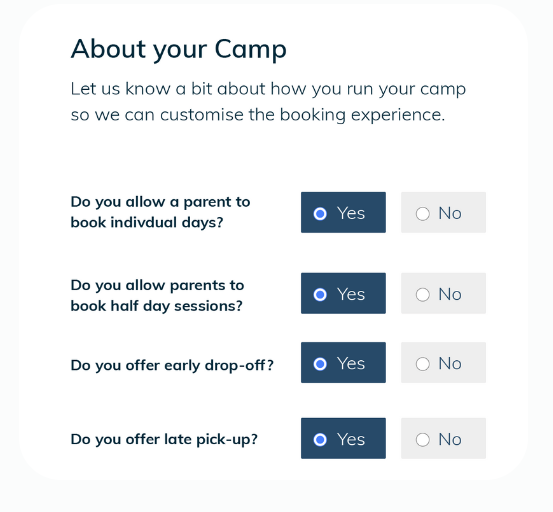Screen dimensions: 553x512
Task: Select Yes for booking individual days
Action: tap(343, 212)
